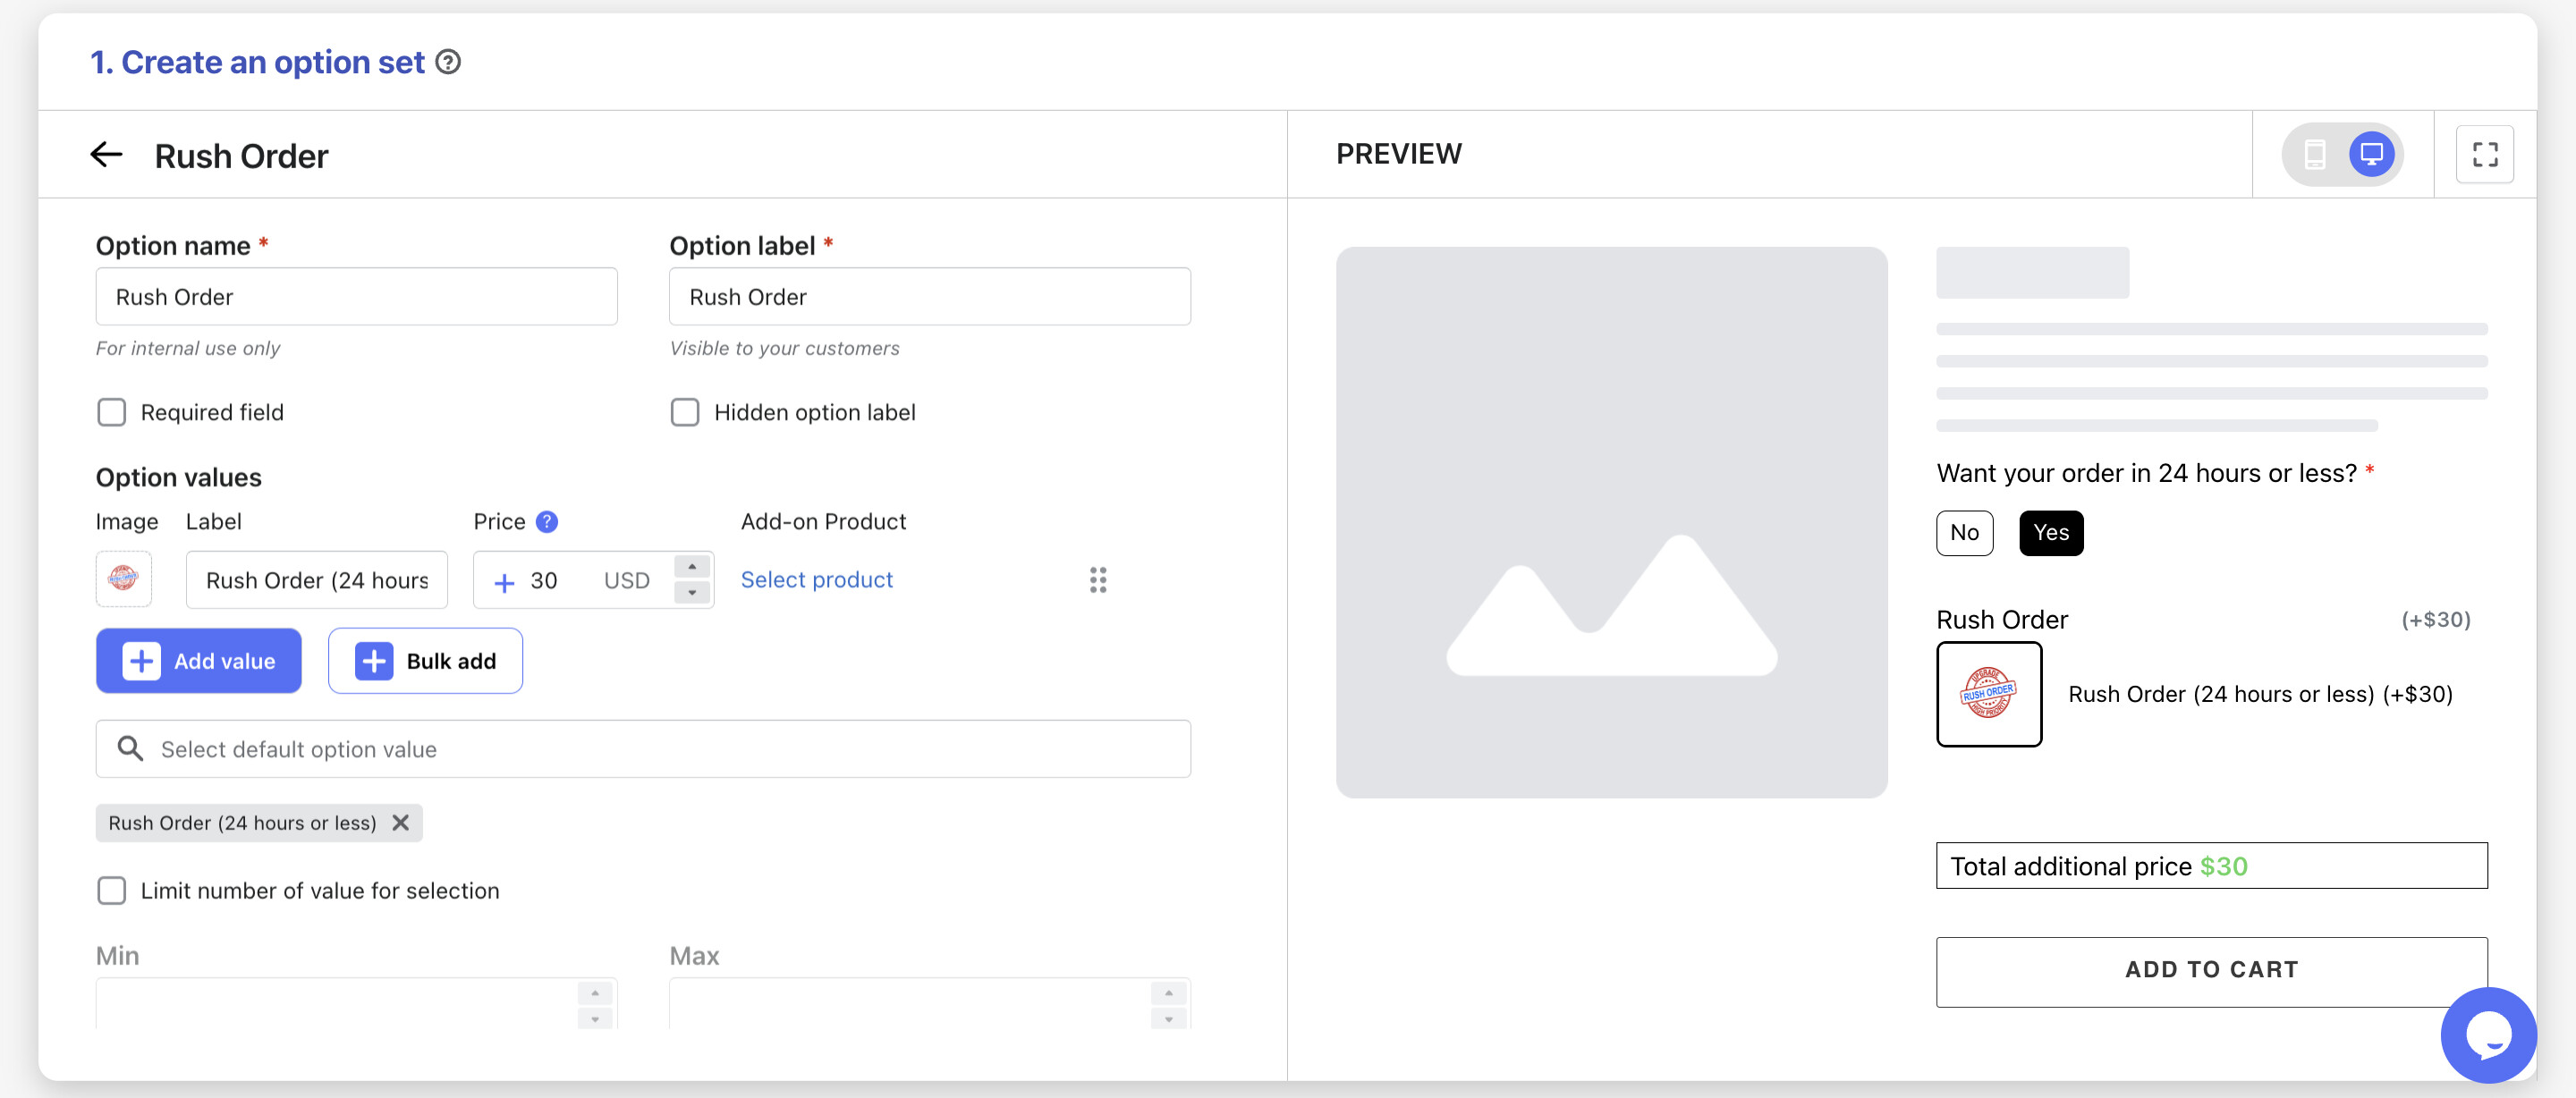Click the Price help question mark icon

coord(546,522)
